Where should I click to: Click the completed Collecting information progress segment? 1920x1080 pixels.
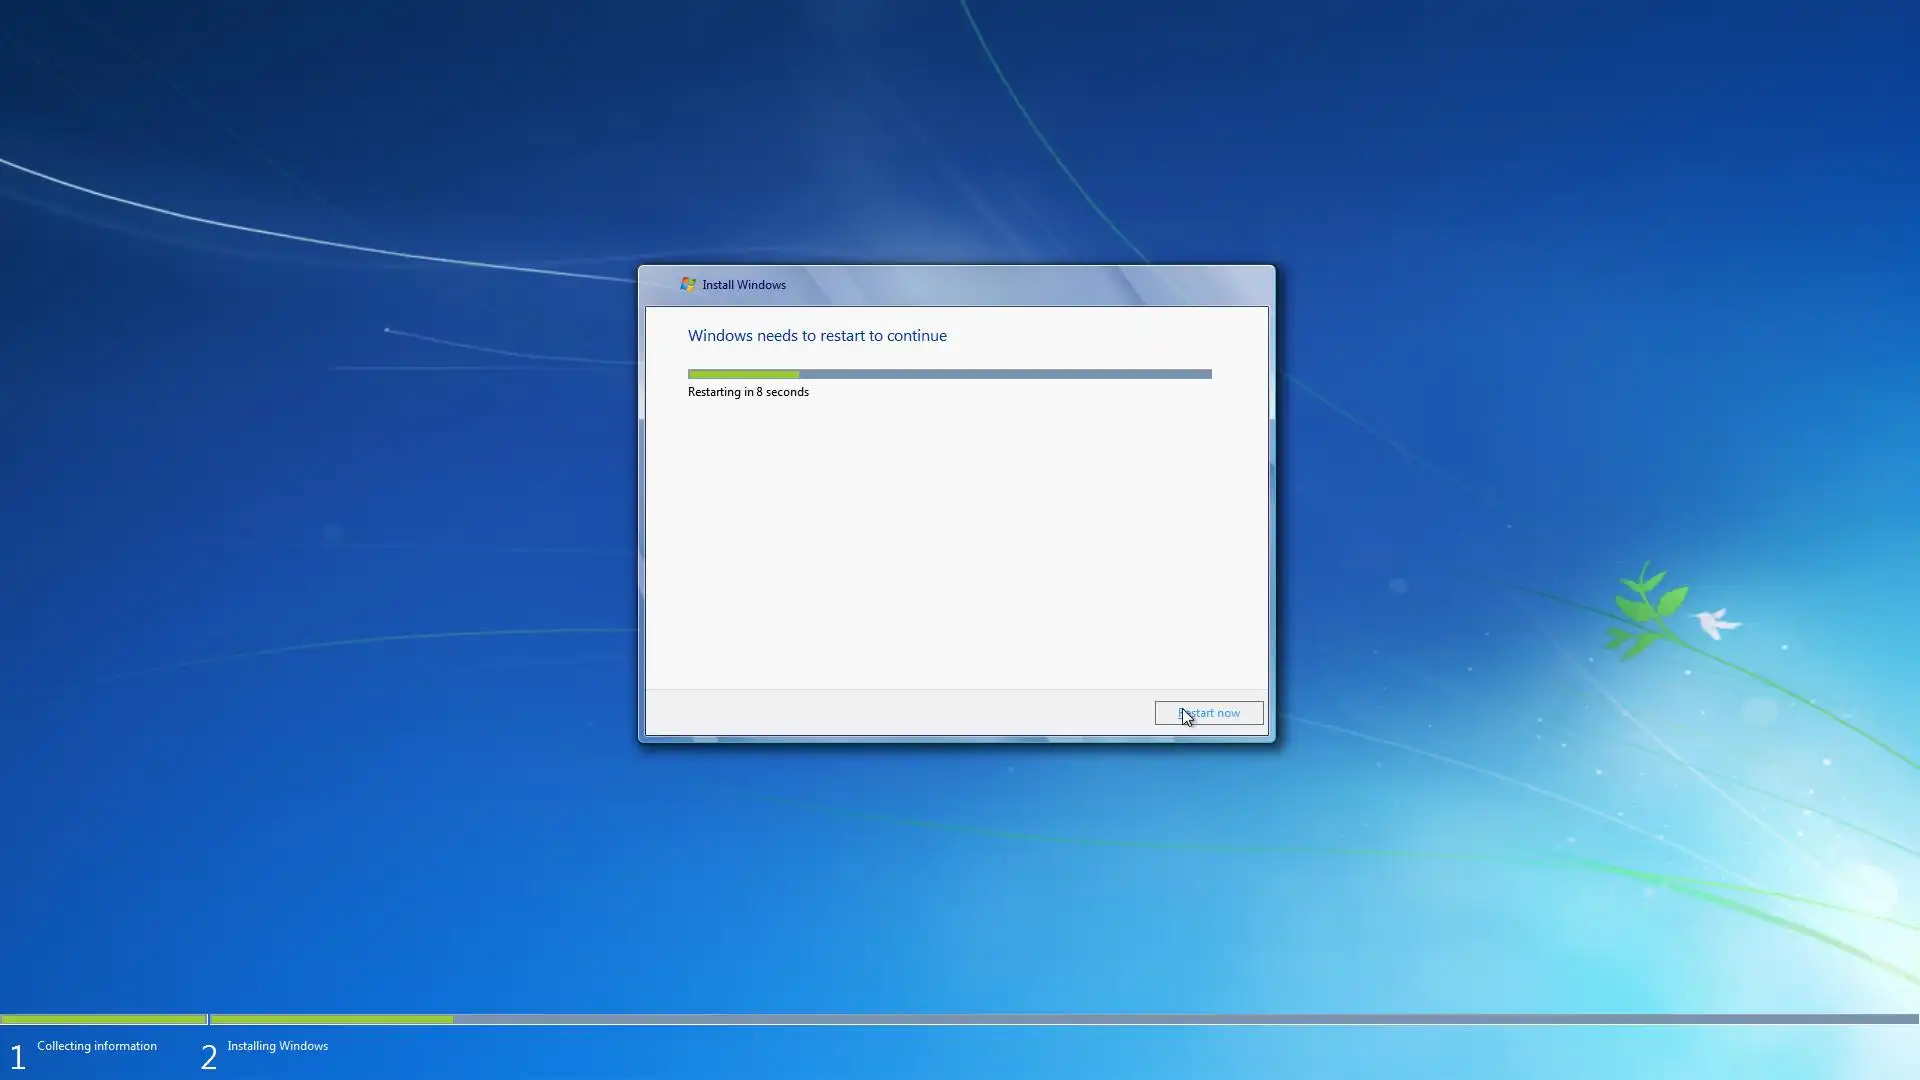(103, 1019)
